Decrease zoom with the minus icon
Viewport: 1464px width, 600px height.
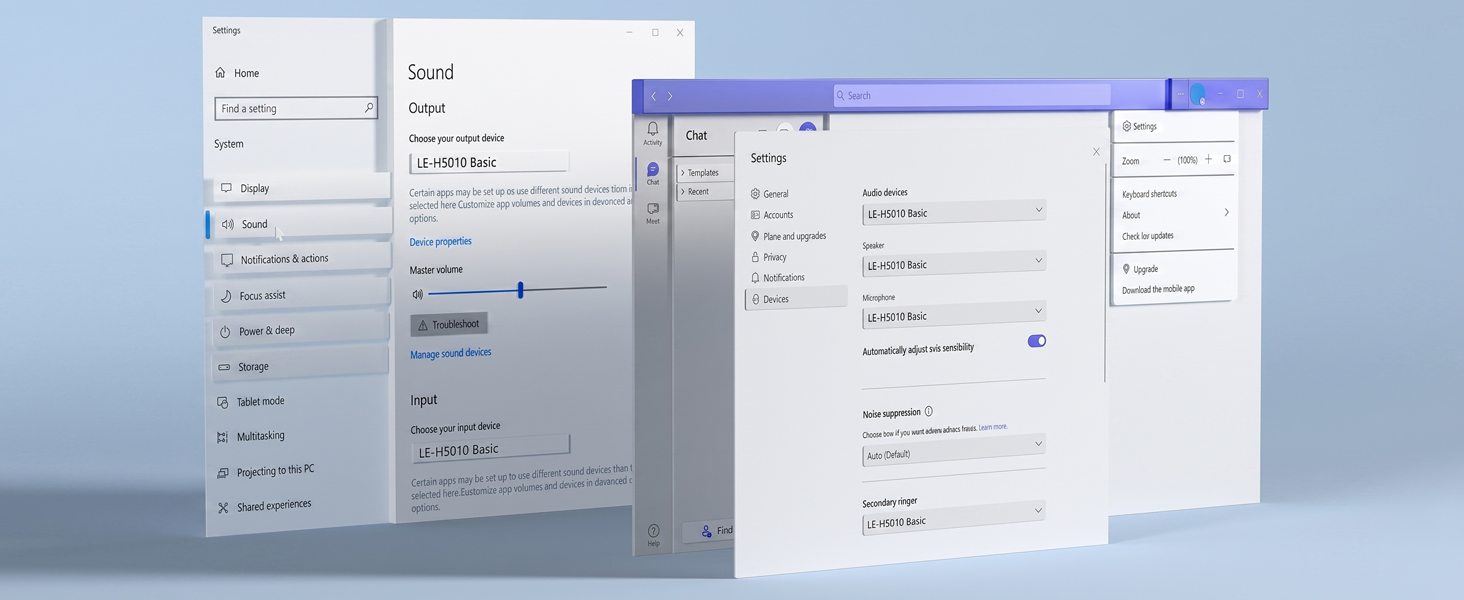coord(1166,160)
